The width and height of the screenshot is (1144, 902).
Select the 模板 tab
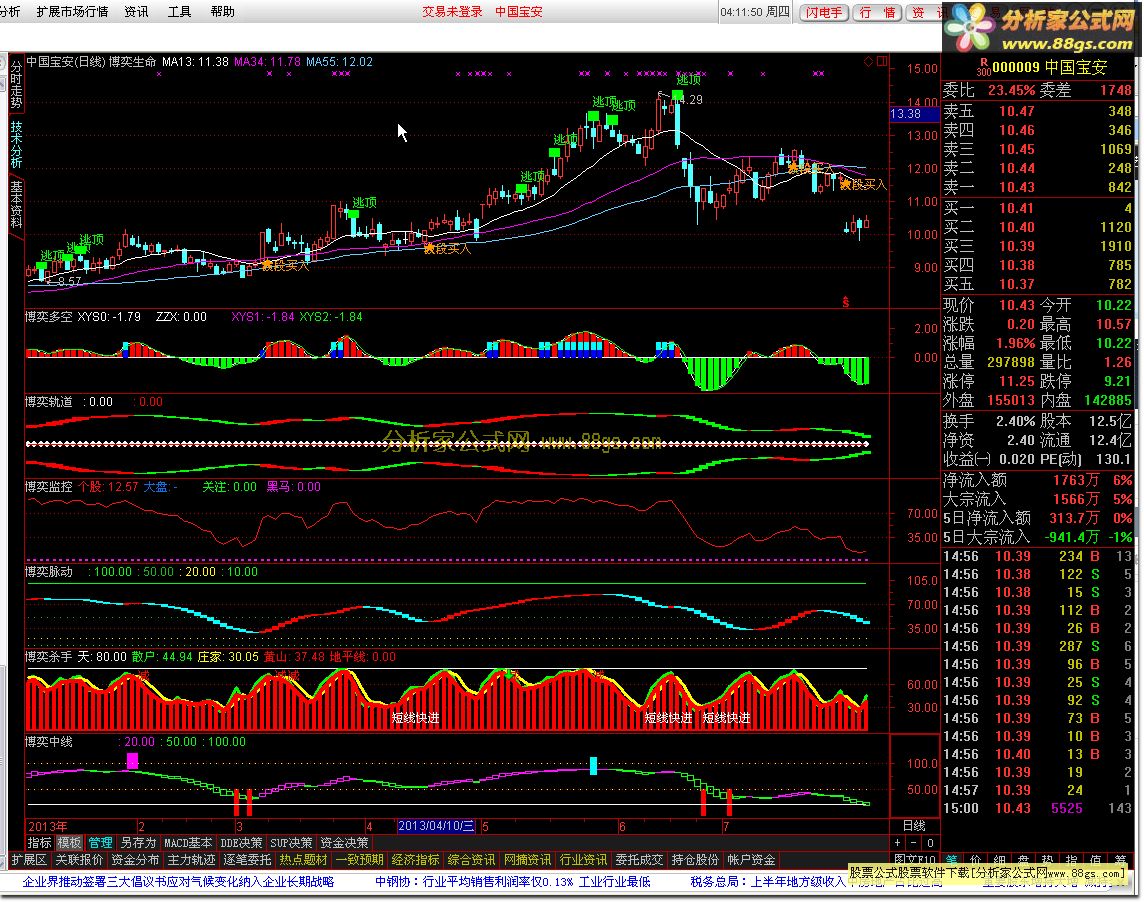pos(69,843)
